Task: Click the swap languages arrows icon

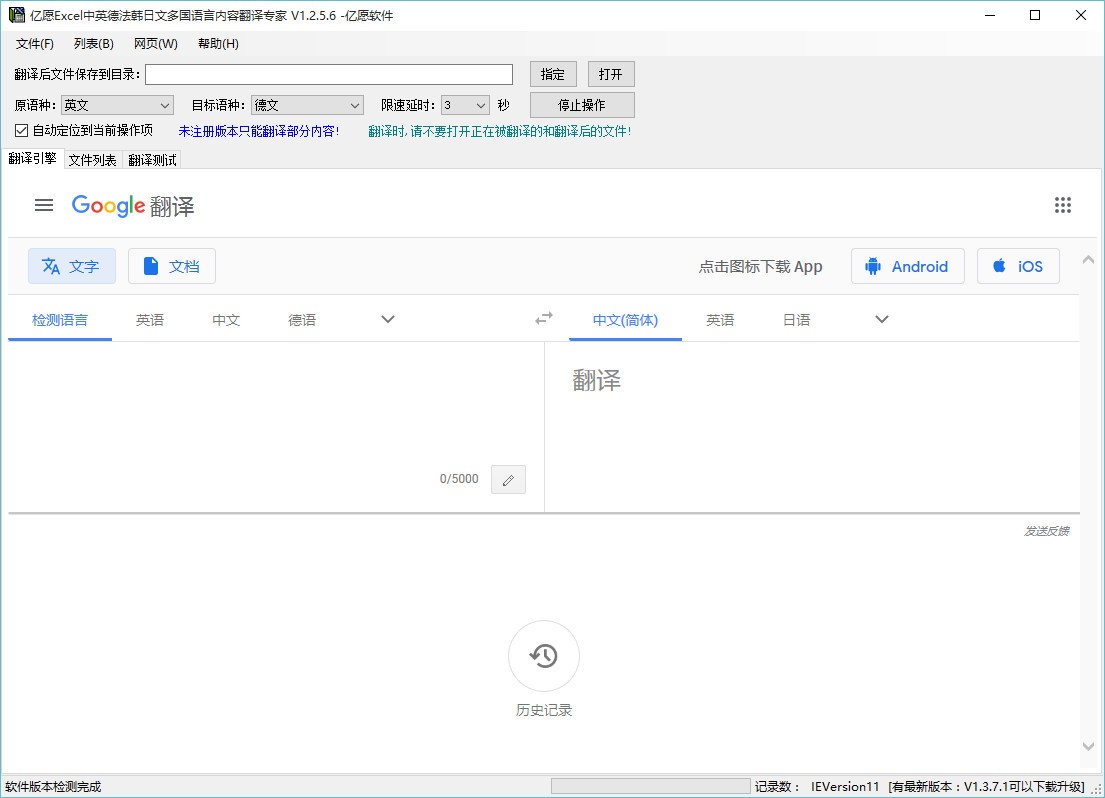Action: point(543,319)
